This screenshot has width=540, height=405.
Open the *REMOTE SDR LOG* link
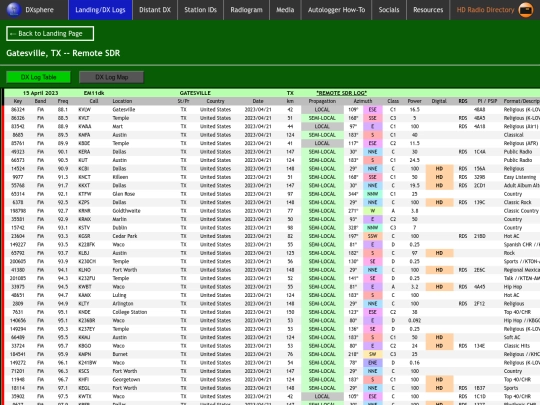341,93
